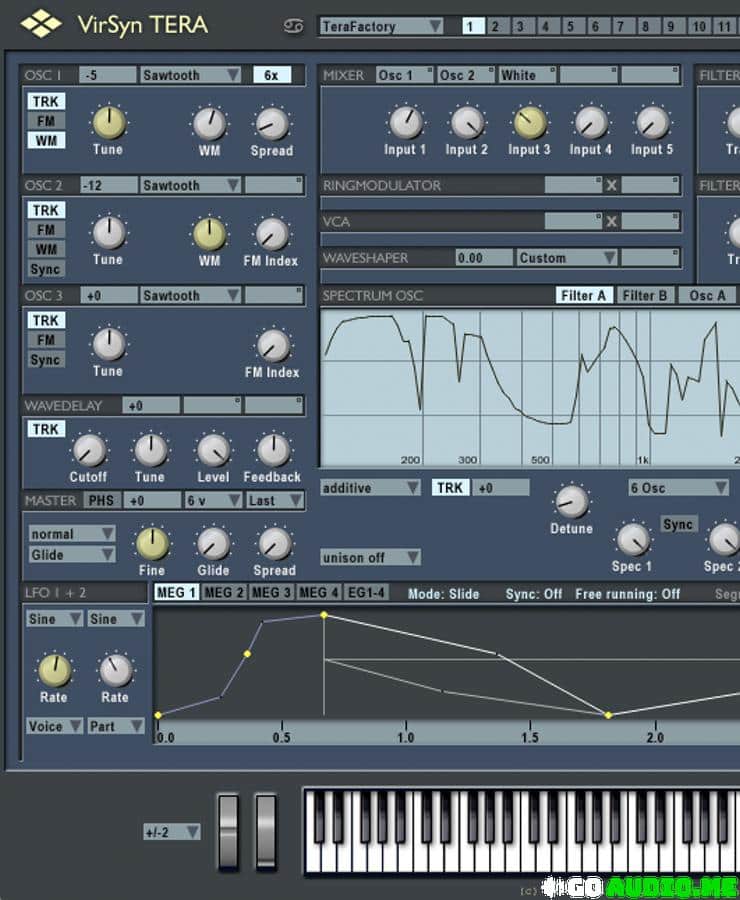This screenshot has height=900, width=740.
Task: Open OSC 3 Sawtooth waveform dropdown
Action: point(190,296)
